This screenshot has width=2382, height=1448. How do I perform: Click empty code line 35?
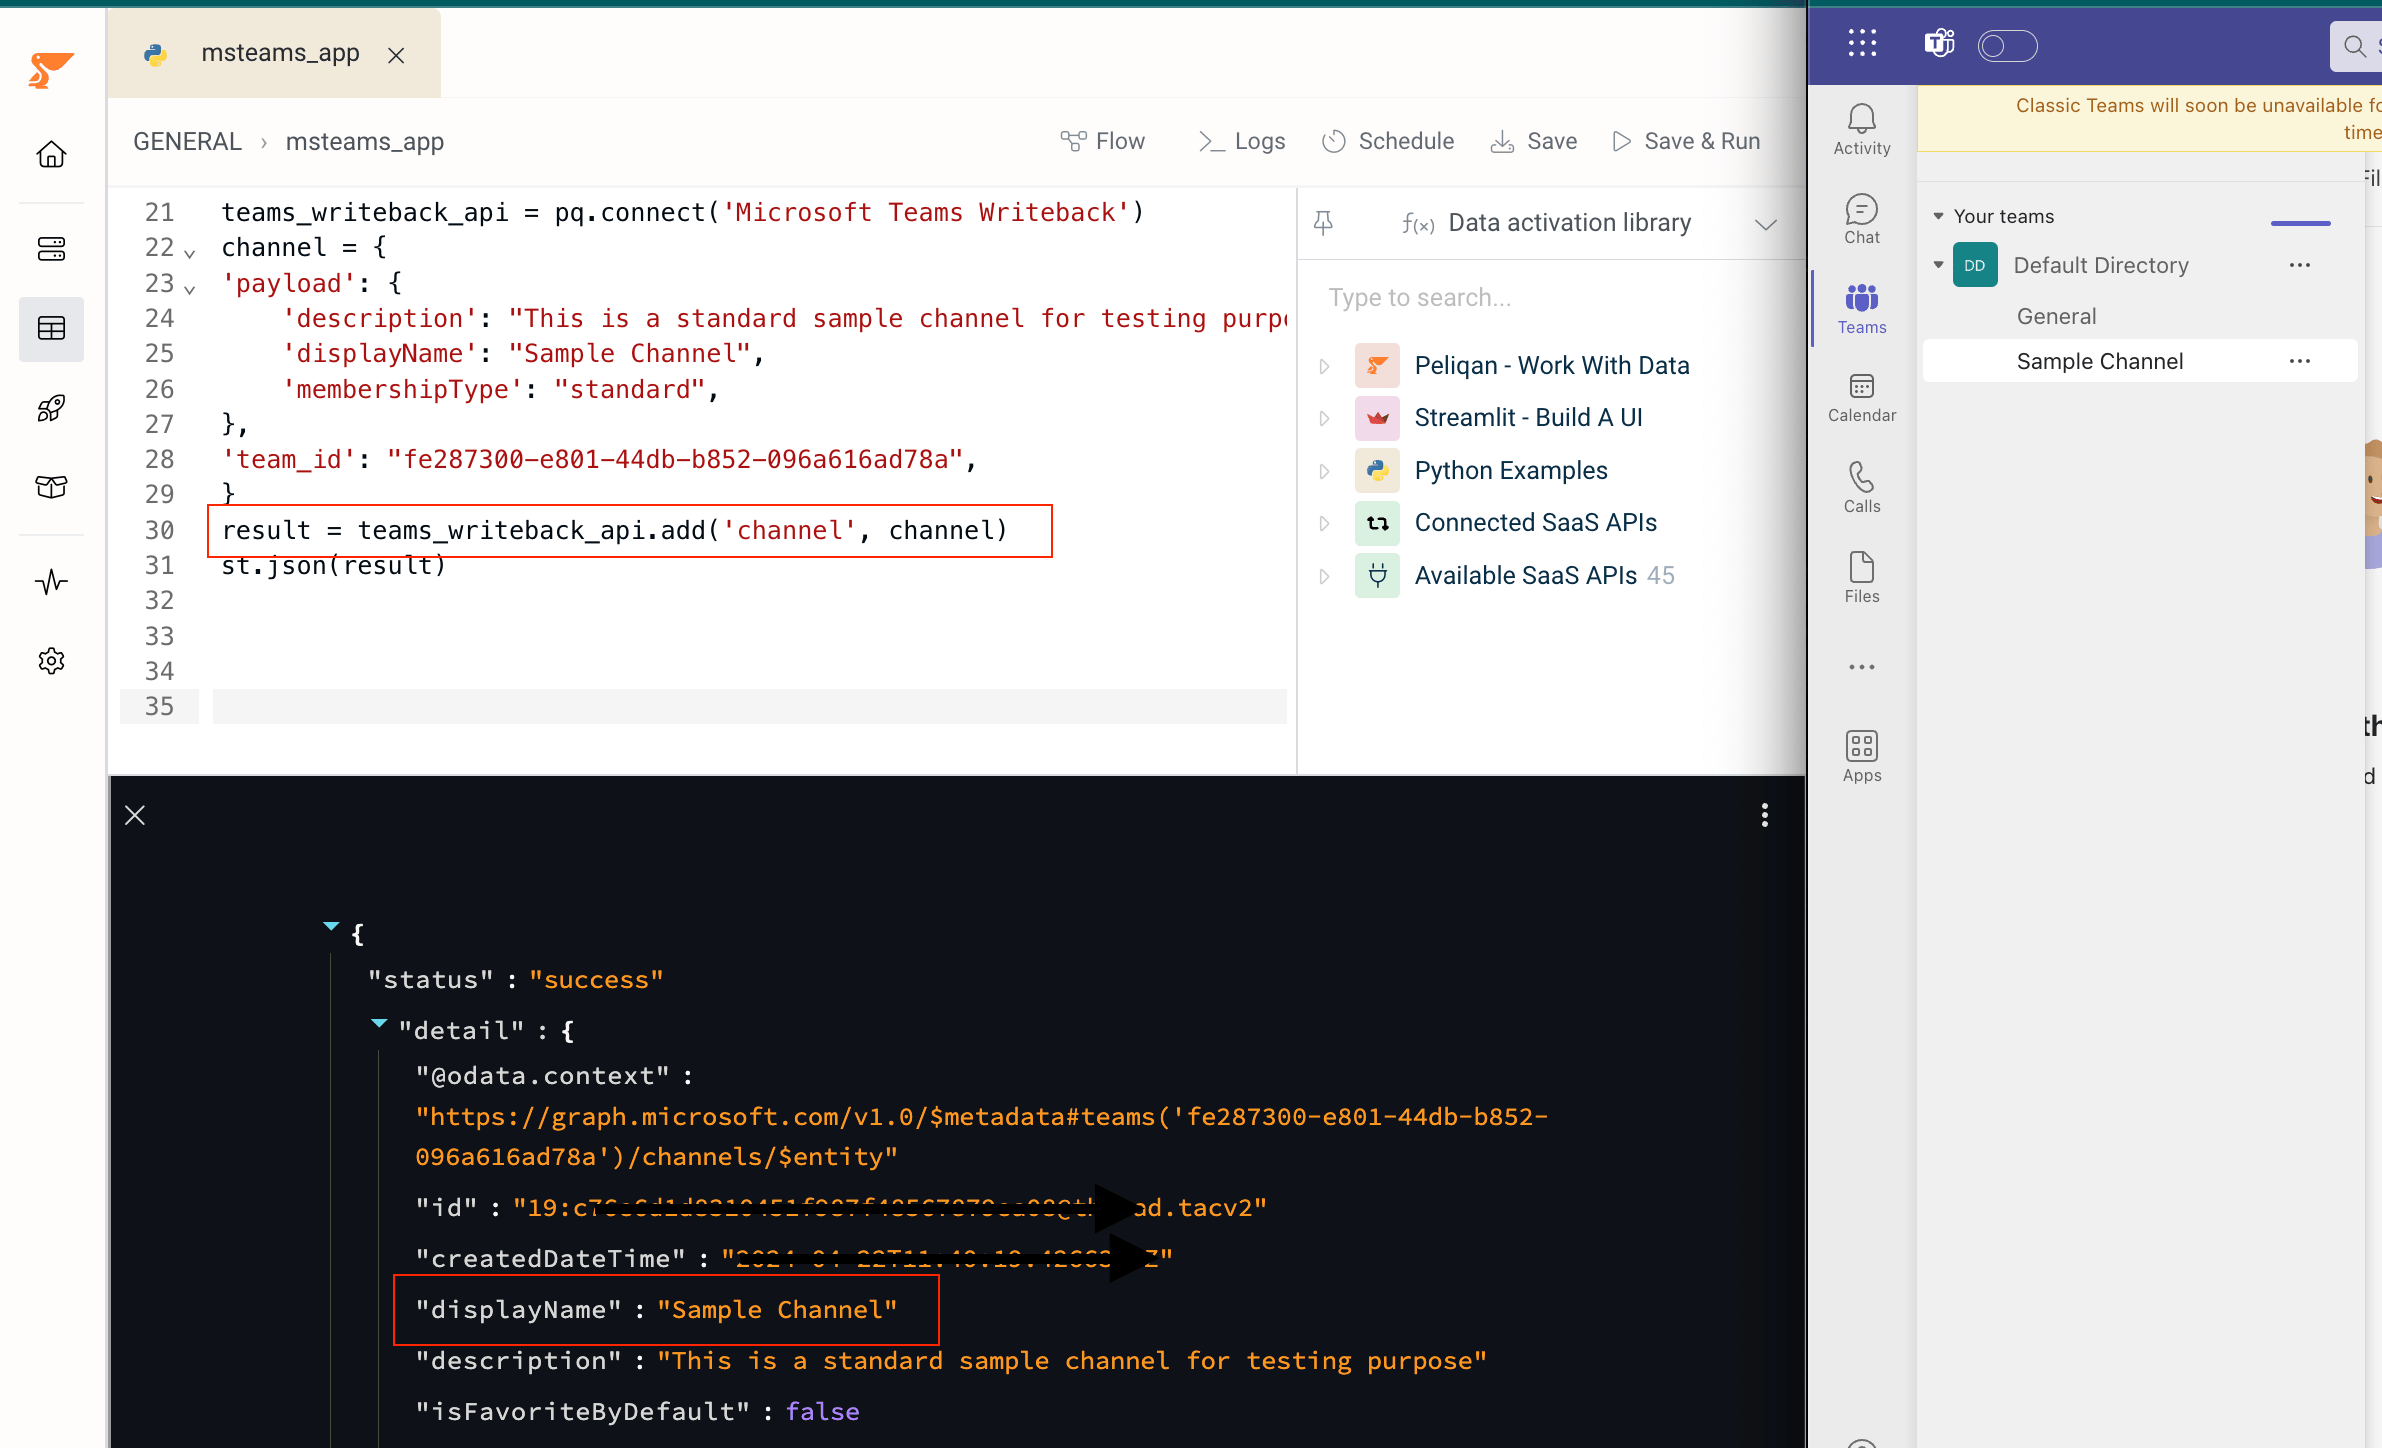(x=750, y=706)
